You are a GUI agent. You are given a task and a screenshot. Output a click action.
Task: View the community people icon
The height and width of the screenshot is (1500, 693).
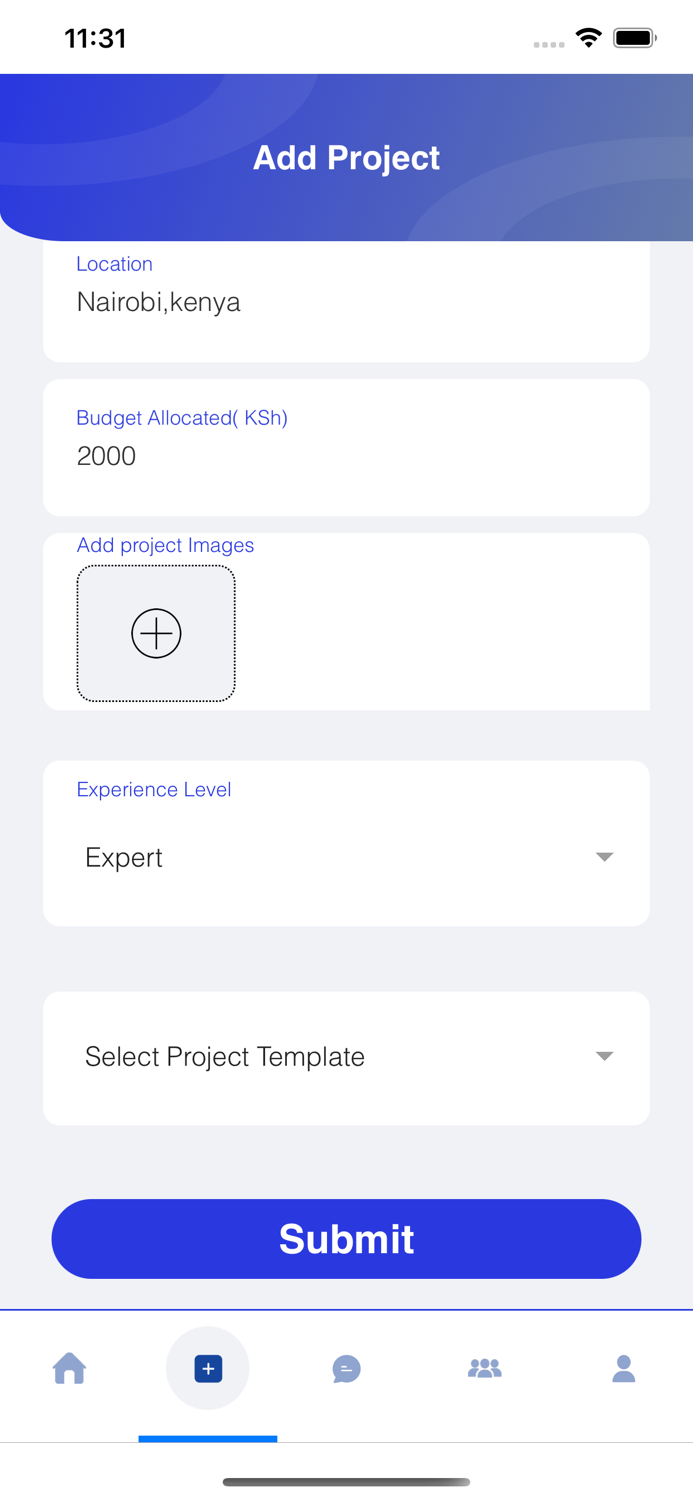(x=485, y=1368)
